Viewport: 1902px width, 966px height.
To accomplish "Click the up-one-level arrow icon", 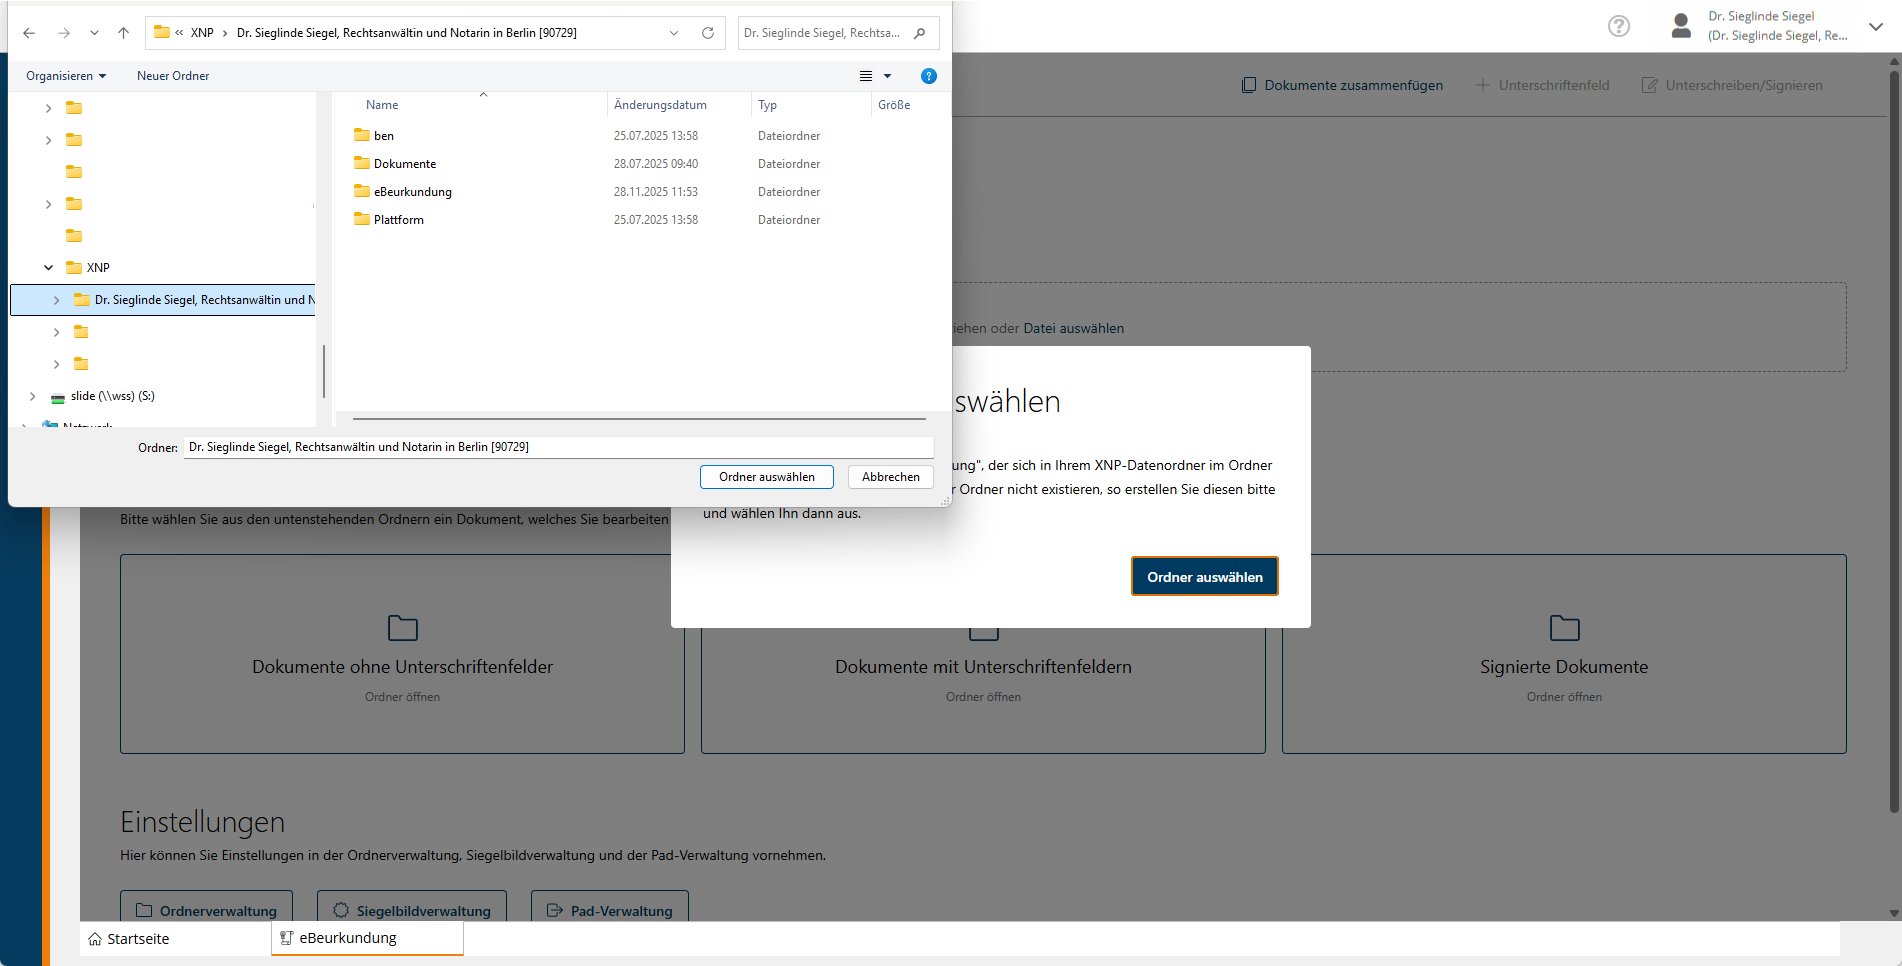I will (x=123, y=33).
